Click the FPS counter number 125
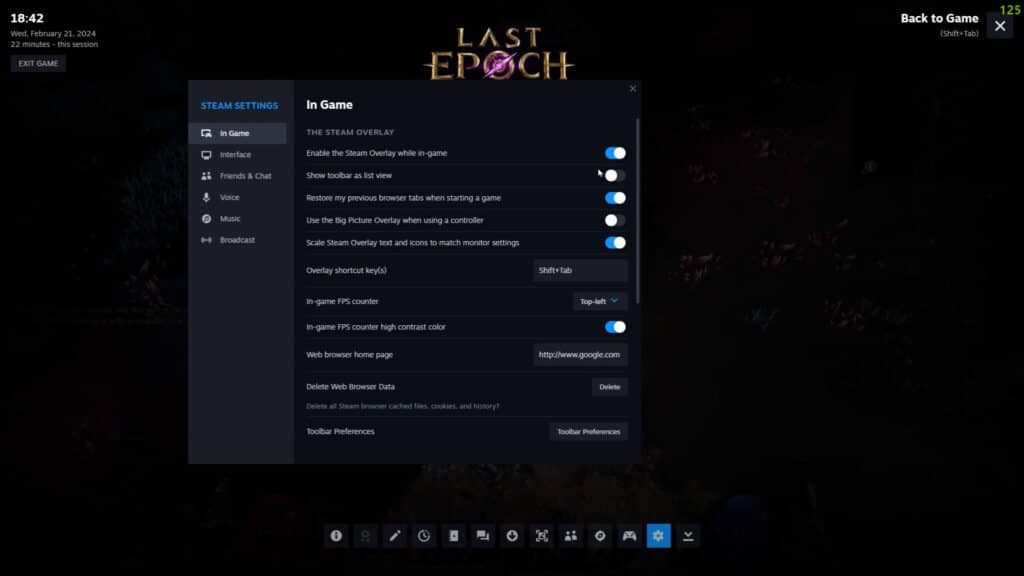1024x576 pixels. 1010,10
